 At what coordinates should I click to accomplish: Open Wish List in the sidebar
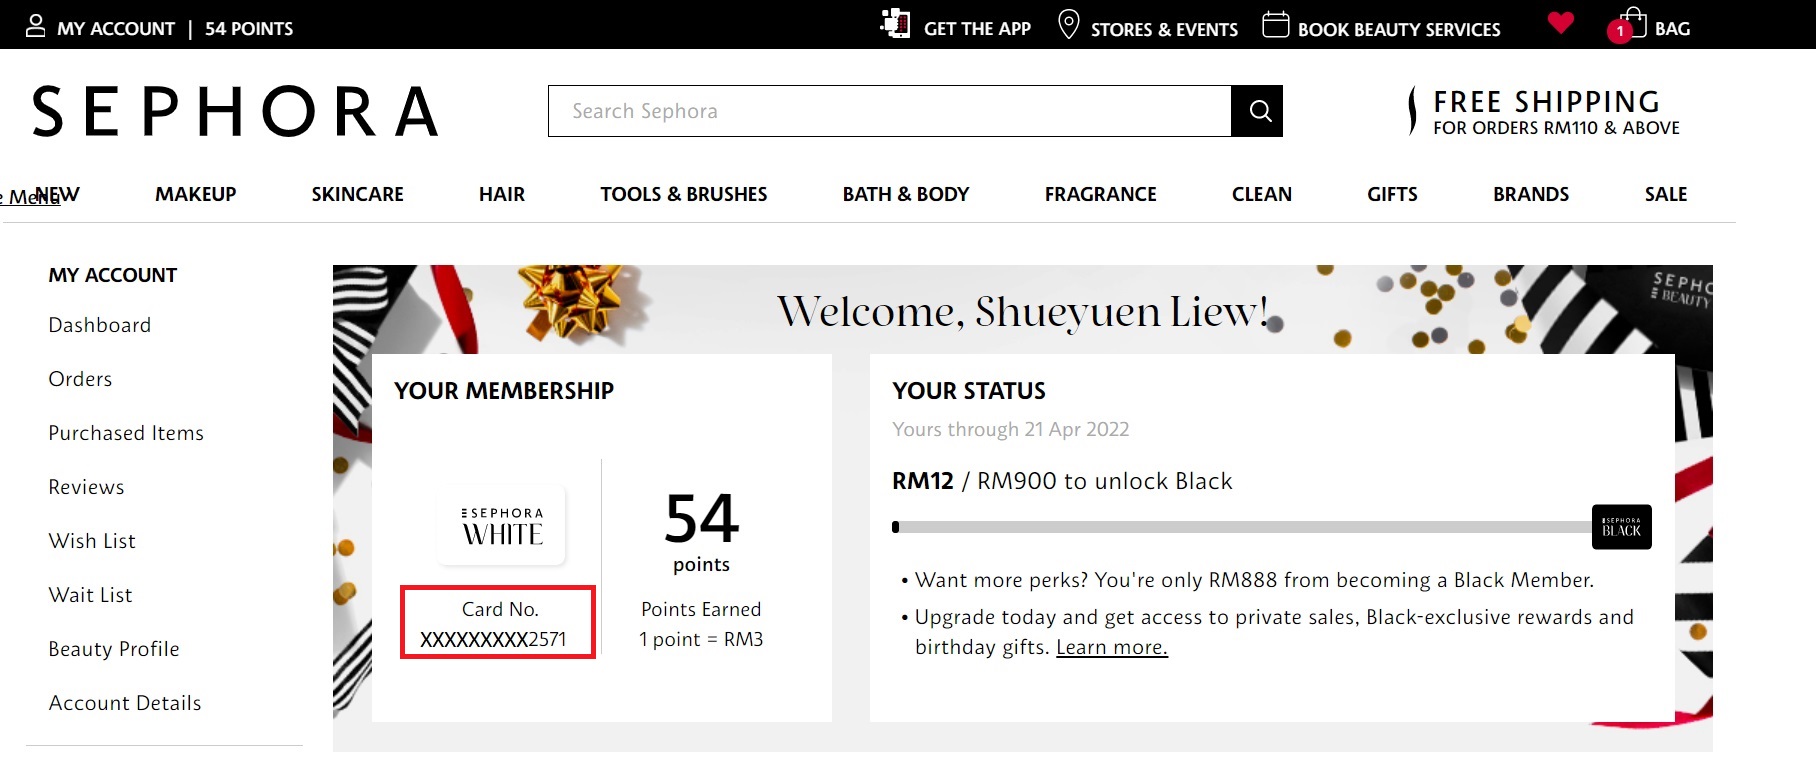pyautogui.click(x=92, y=541)
